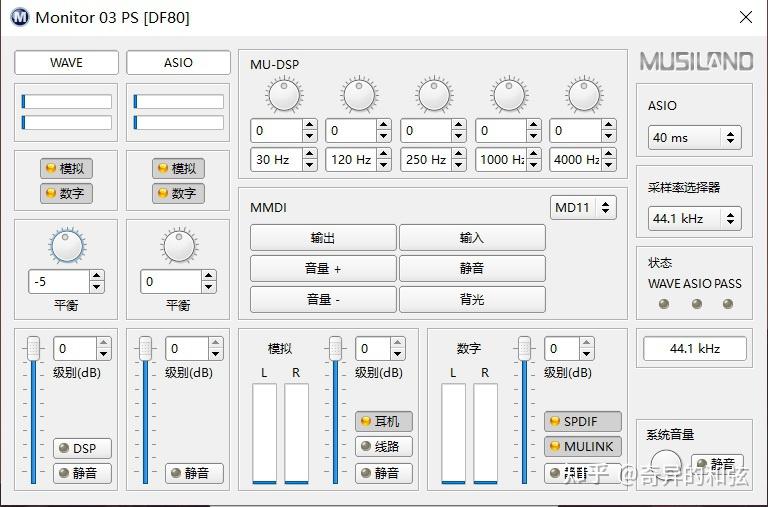Image resolution: width=768 pixels, height=507 pixels.
Task: Click the 背光 backlight button
Action: click(x=472, y=299)
